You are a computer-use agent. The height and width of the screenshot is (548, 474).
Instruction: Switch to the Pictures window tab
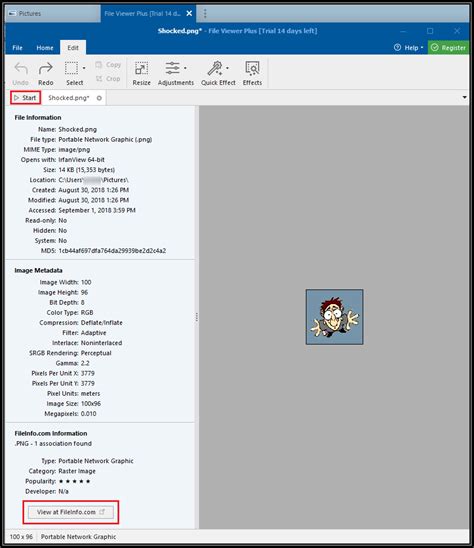click(52, 14)
